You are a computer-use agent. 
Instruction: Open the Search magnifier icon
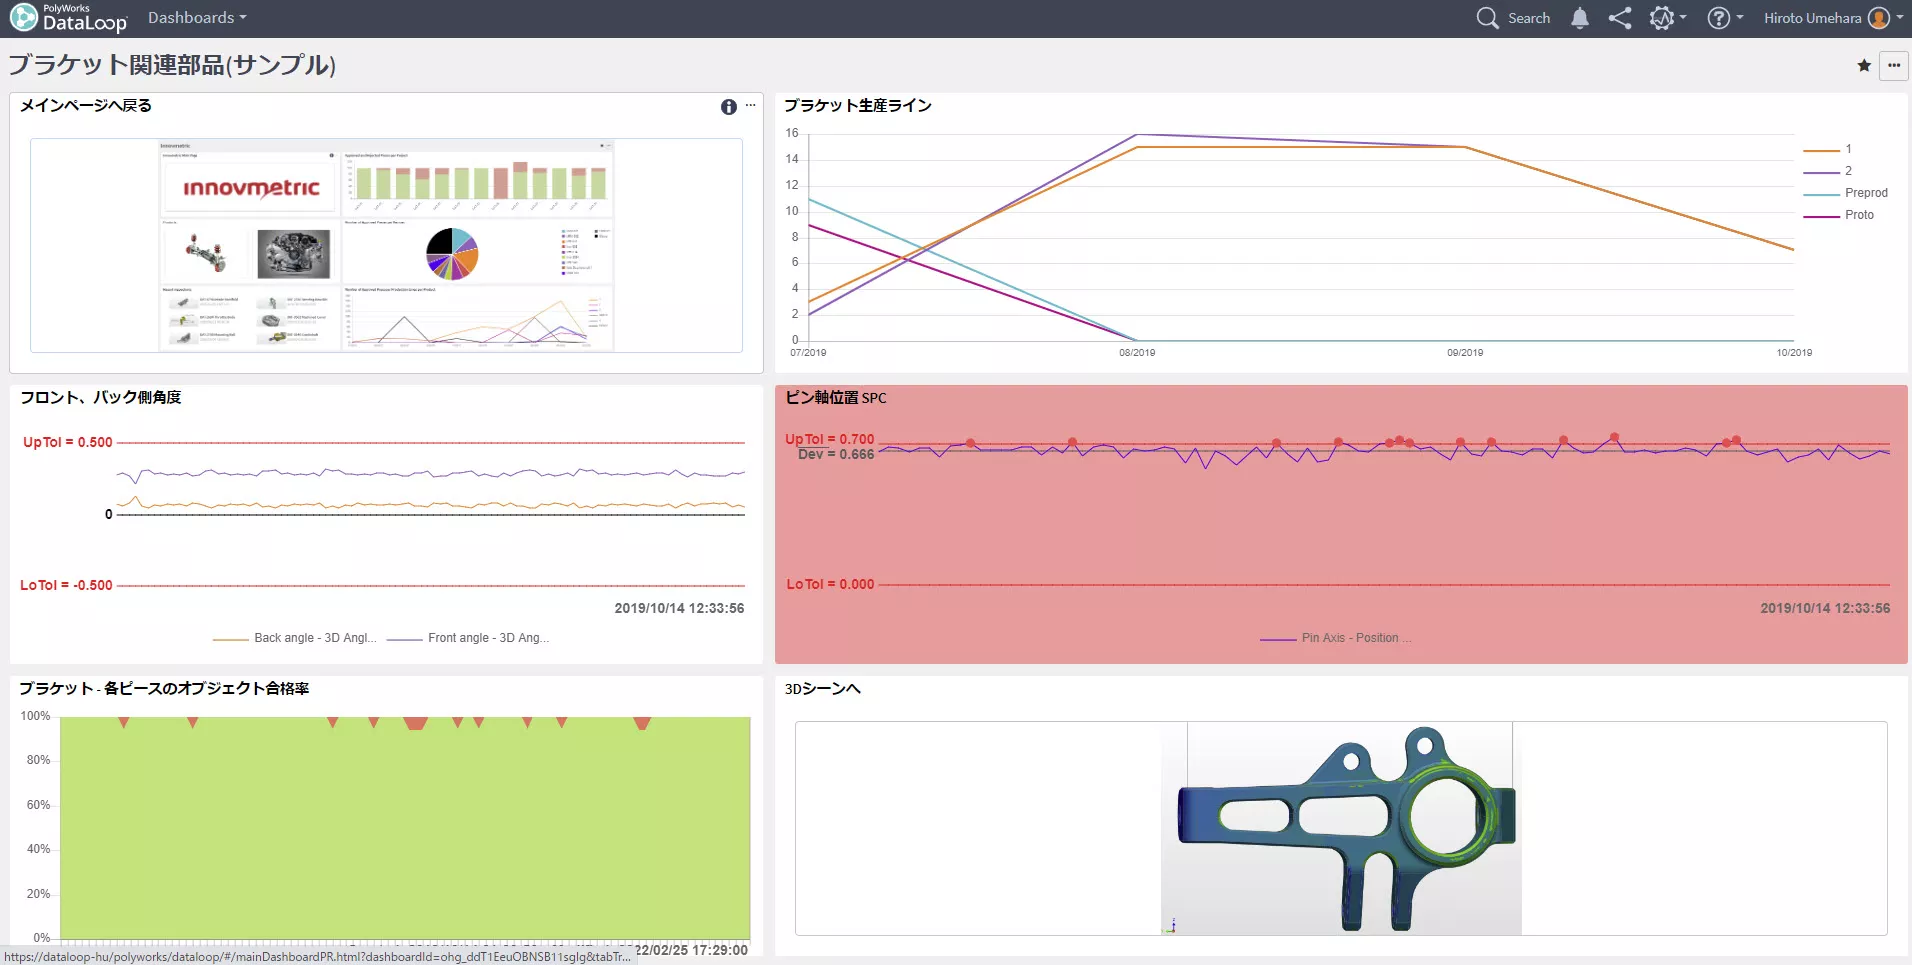pyautogui.click(x=1487, y=18)
